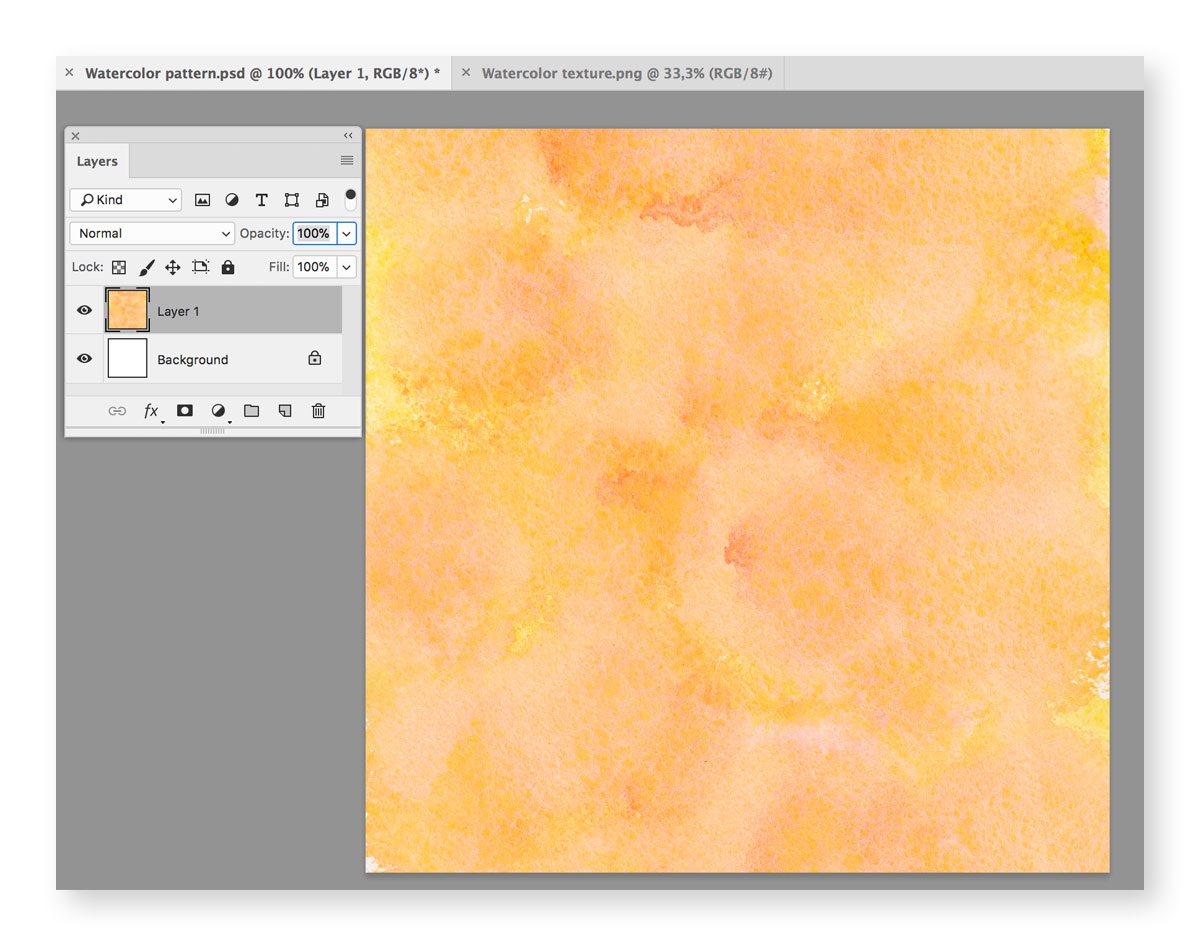
Task: Toggle layer filtering on/off switch
Action: (x=350, y=199)
